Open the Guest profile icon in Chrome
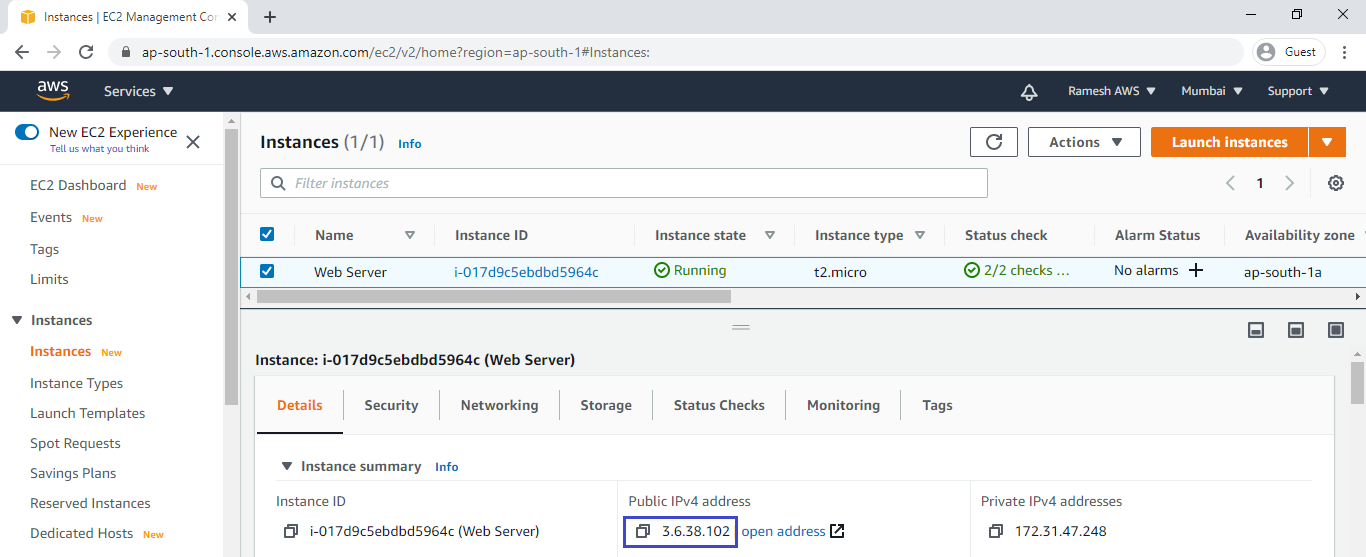The width and height of the screenshot is (1366, 557). tap(1267, 52)
